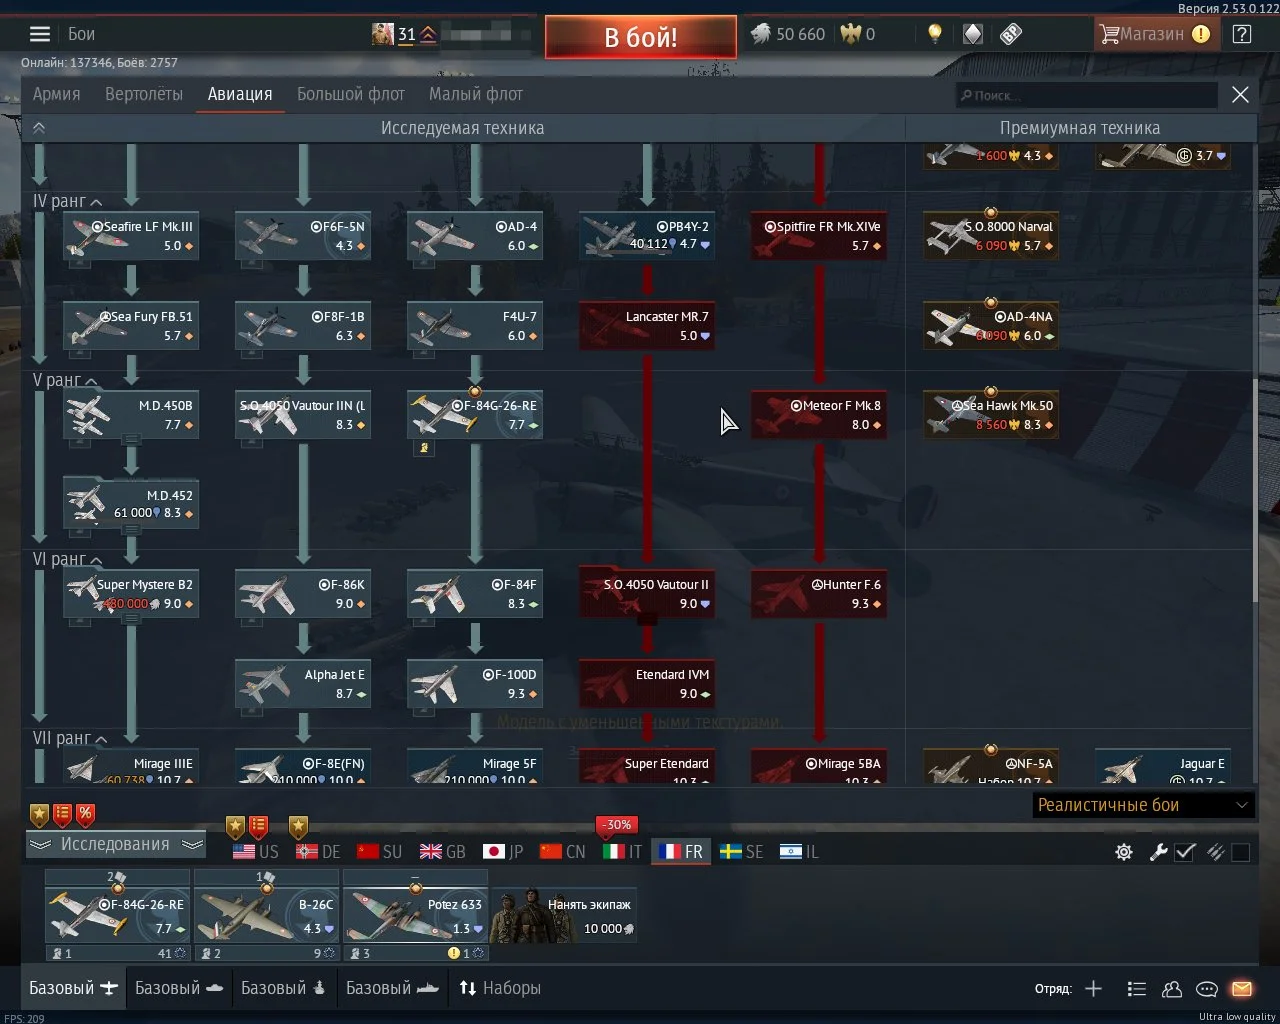
Task: Select the IL nation tab
Action: (799, 852)
